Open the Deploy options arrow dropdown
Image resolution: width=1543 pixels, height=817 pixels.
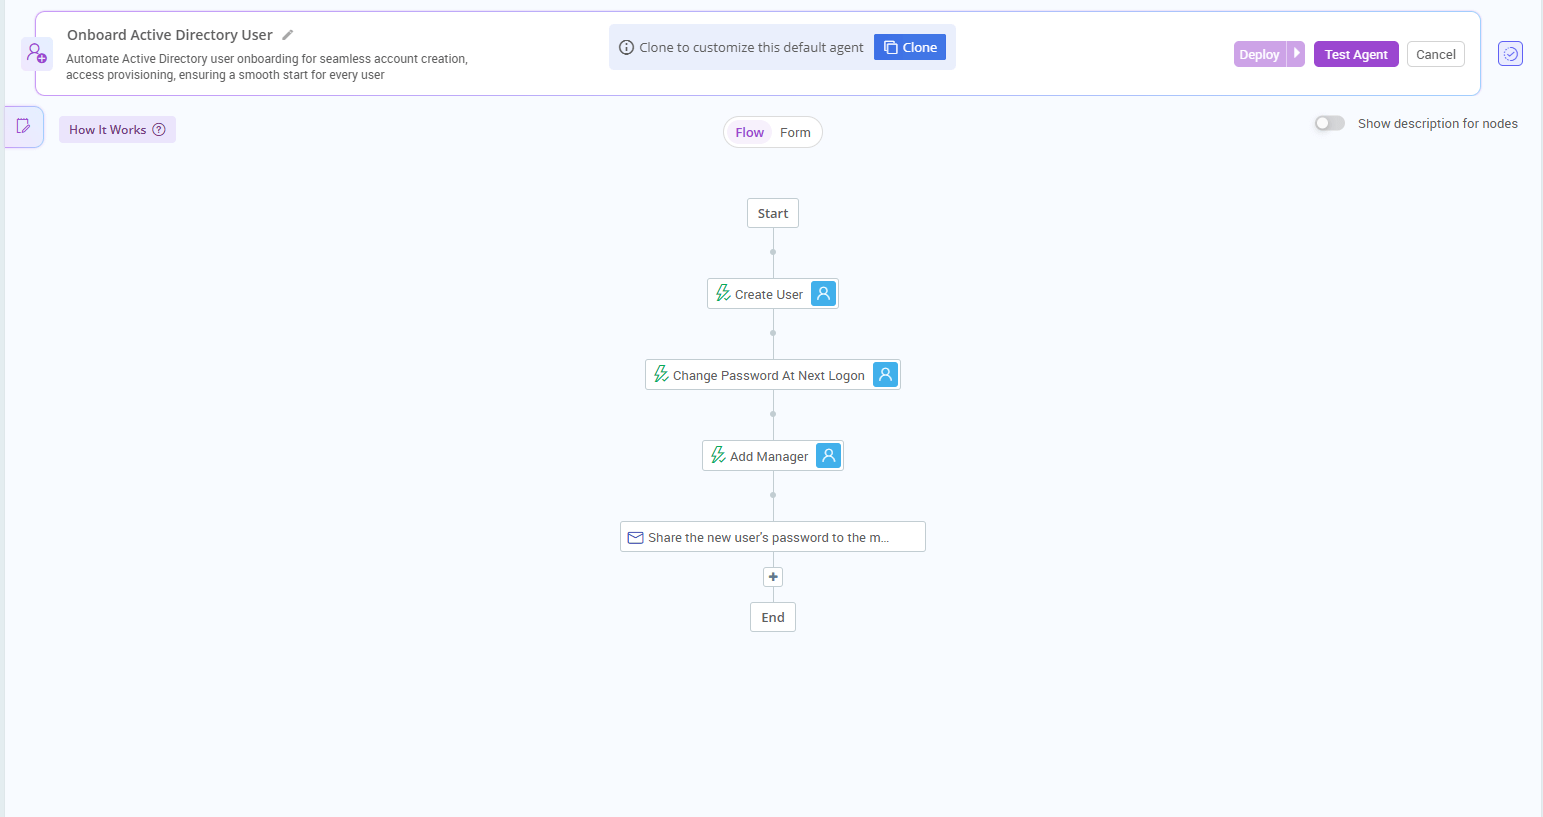[1297, 54]
